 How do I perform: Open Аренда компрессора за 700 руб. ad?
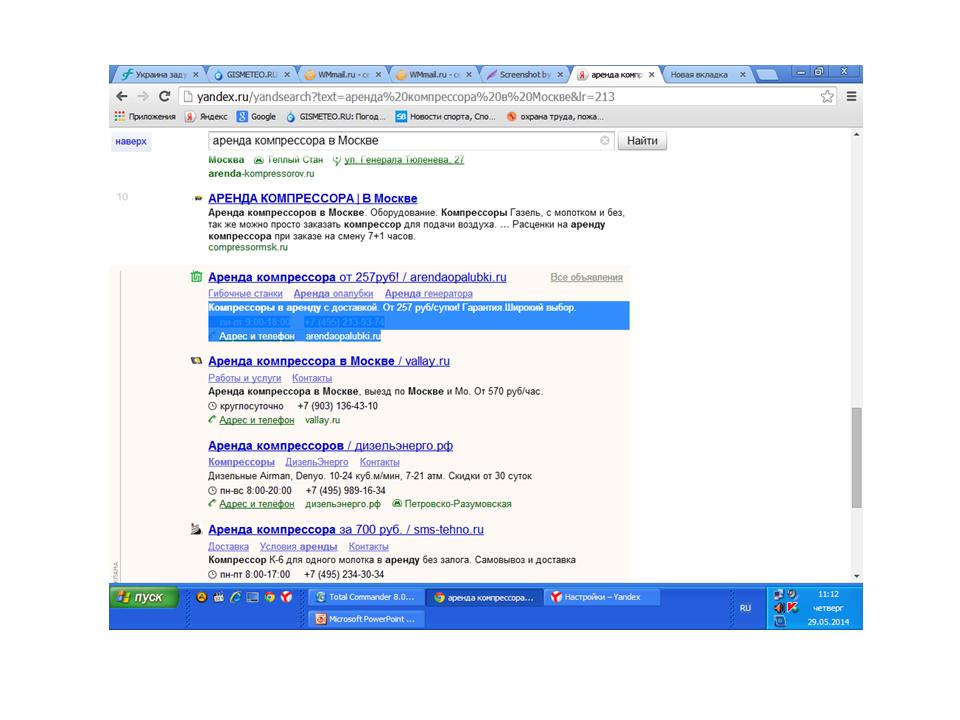[346, 530]
